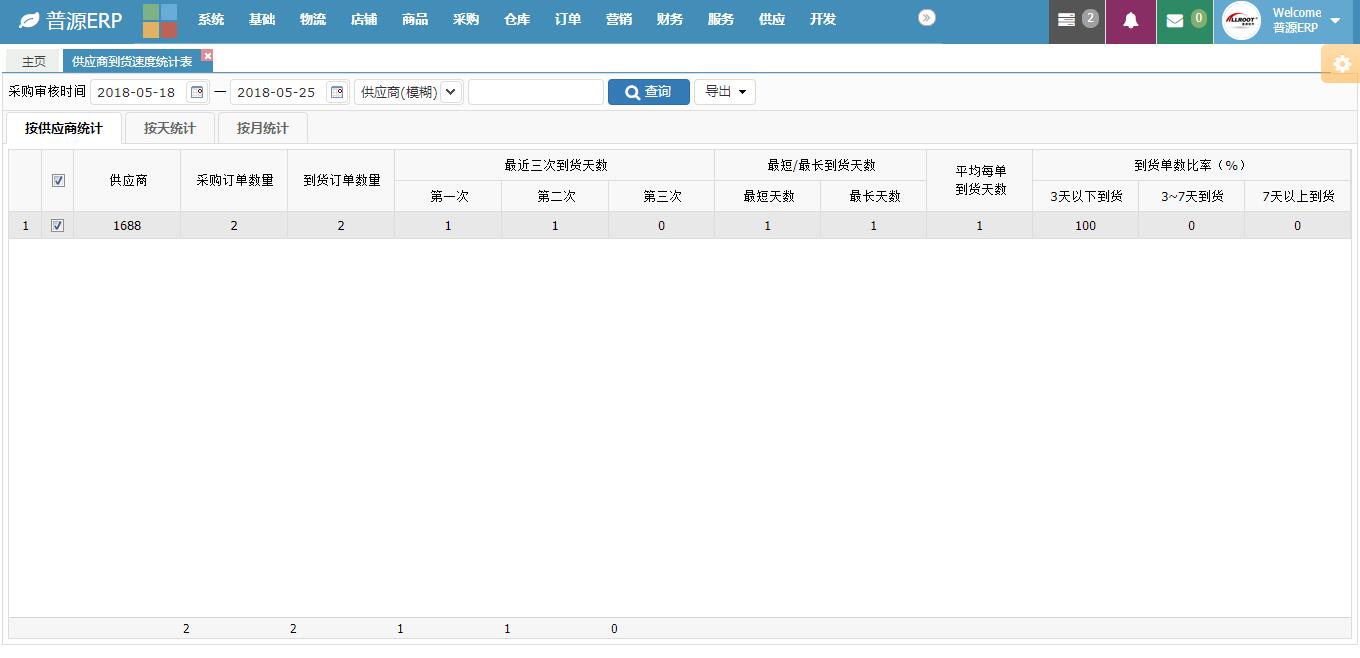Click the 7天以上到货 column header
1360x658 pixels.
pyautogui.click(x=1298, y=196)
